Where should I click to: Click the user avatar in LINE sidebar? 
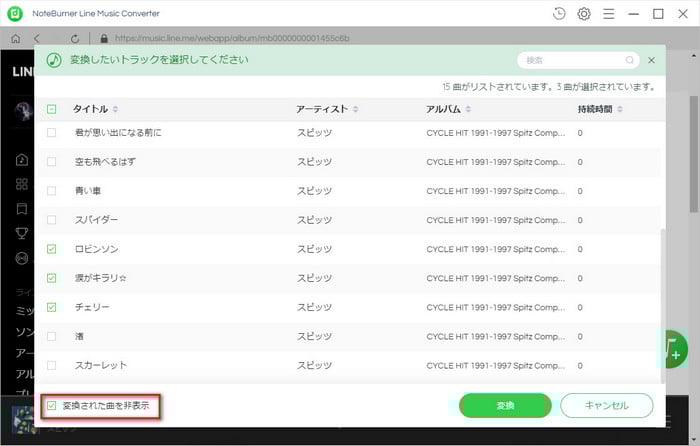pyautogui.click(x=23, y=110)
